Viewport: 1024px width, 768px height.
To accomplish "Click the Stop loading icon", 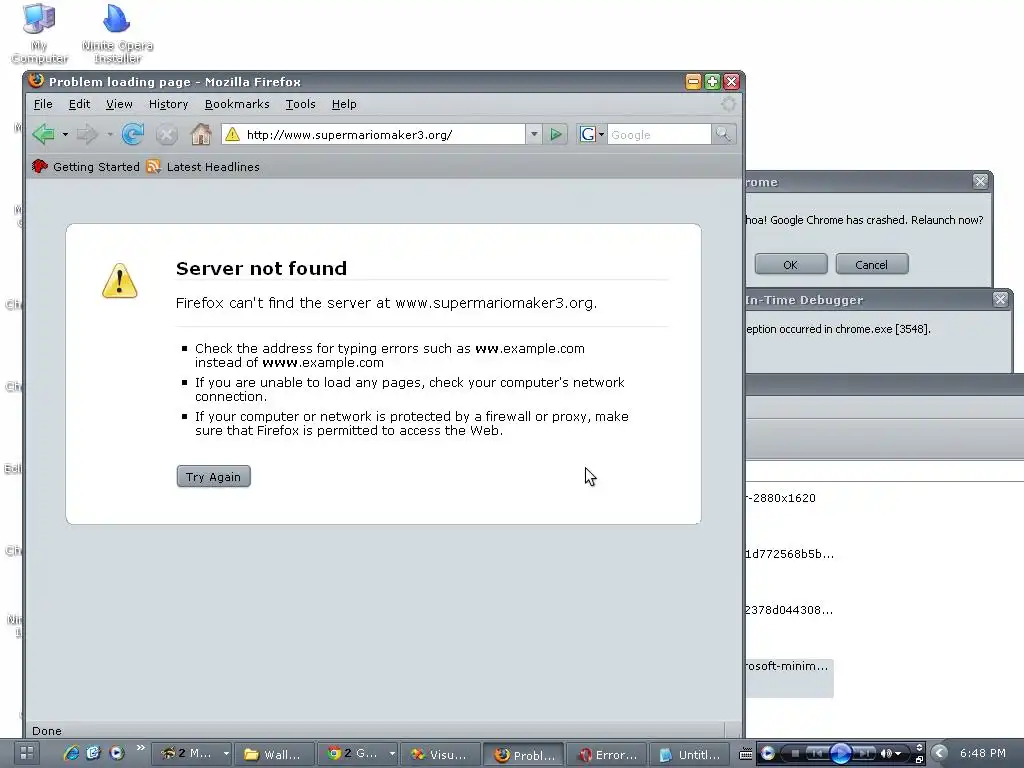I will [167, 135].
